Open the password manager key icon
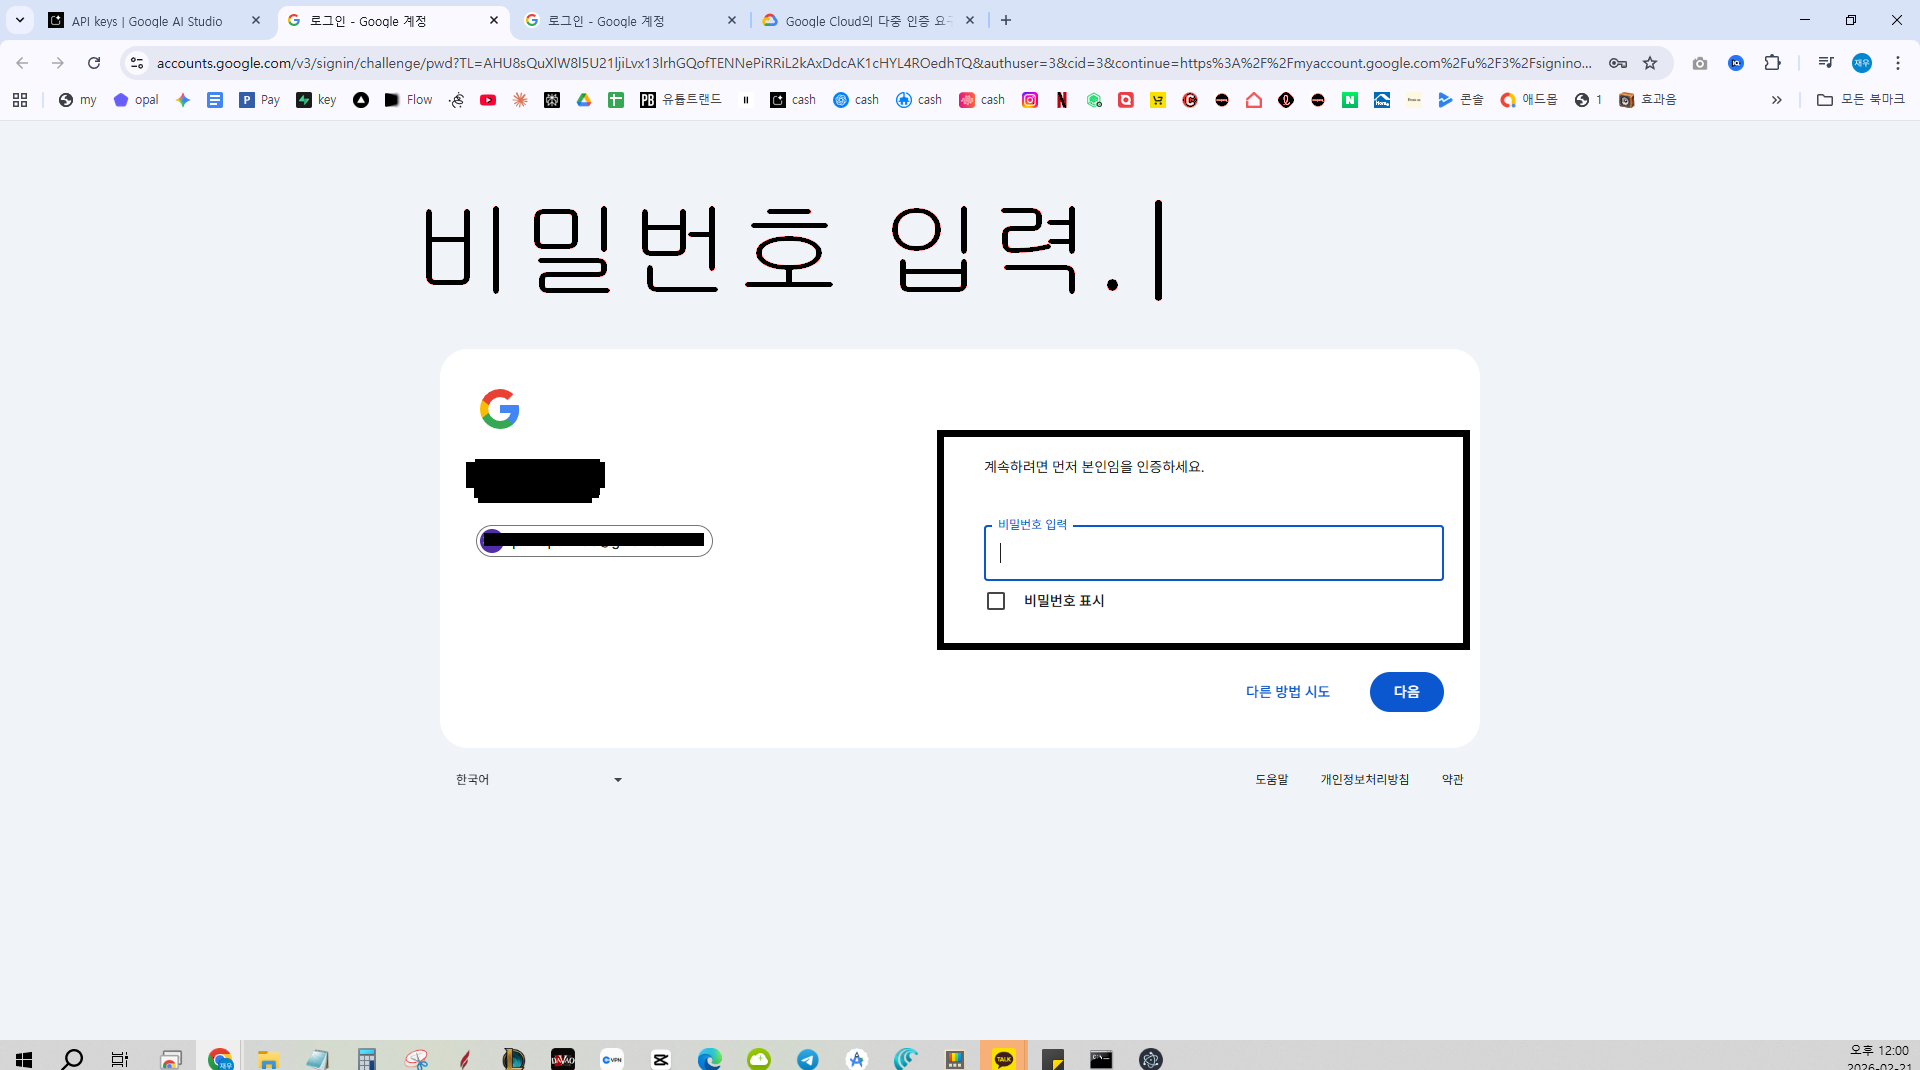This screenshot has width=1920, height=1070. [1618, 63]
